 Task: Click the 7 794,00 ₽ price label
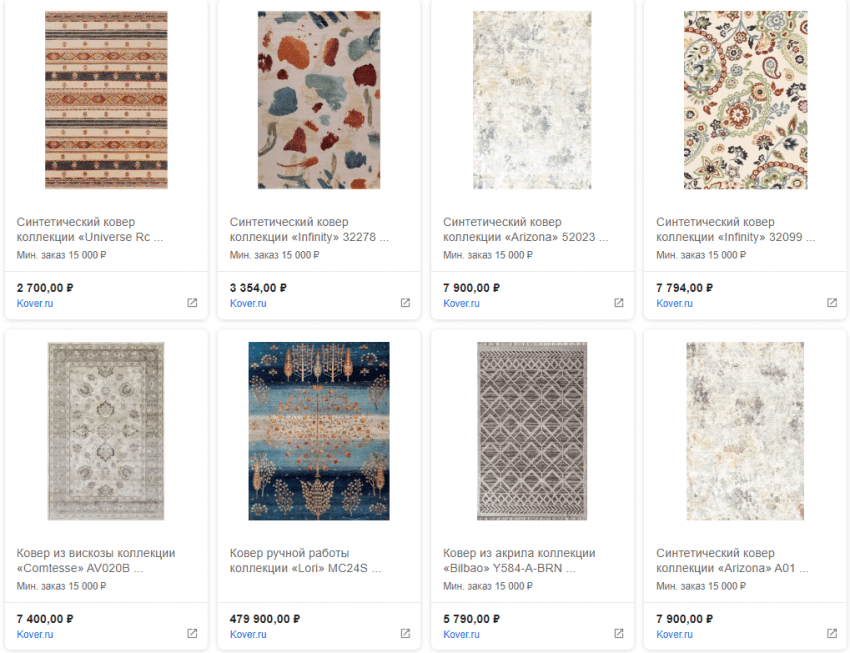coord(685,287)
